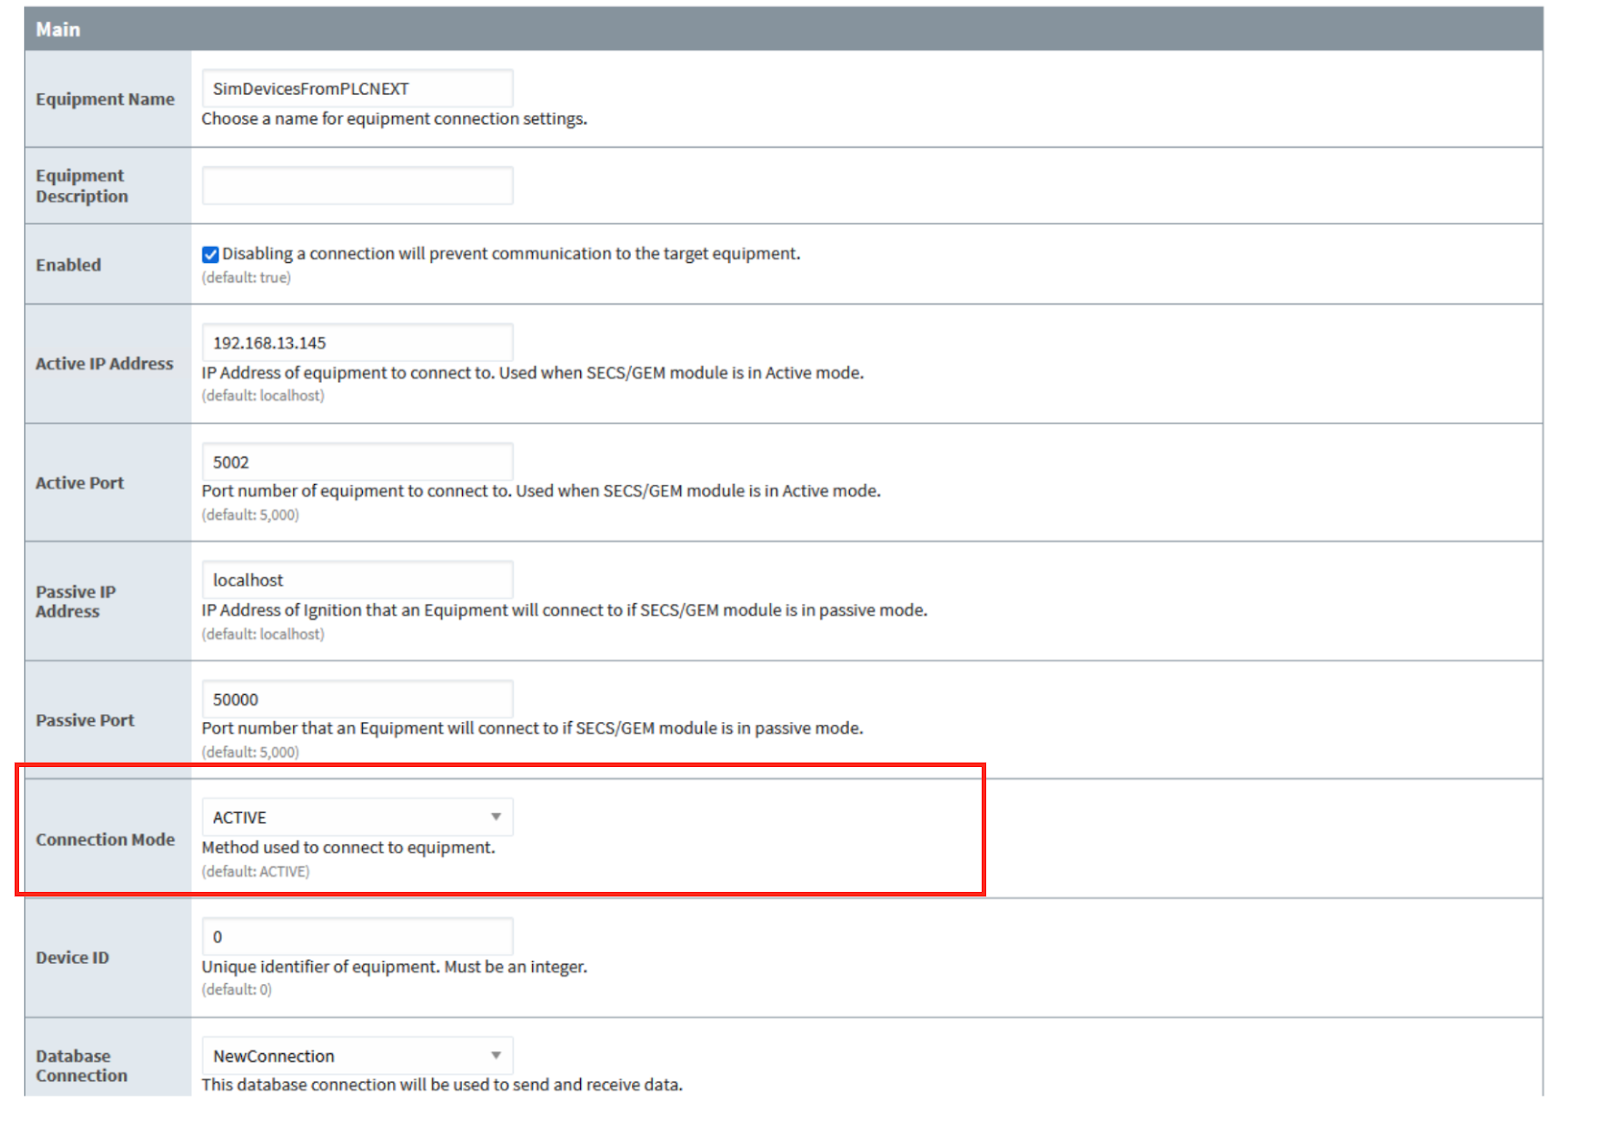Screen dimensions: 1600x1129
Task: Click the Equipment Name input field
Action: [357, 88]
